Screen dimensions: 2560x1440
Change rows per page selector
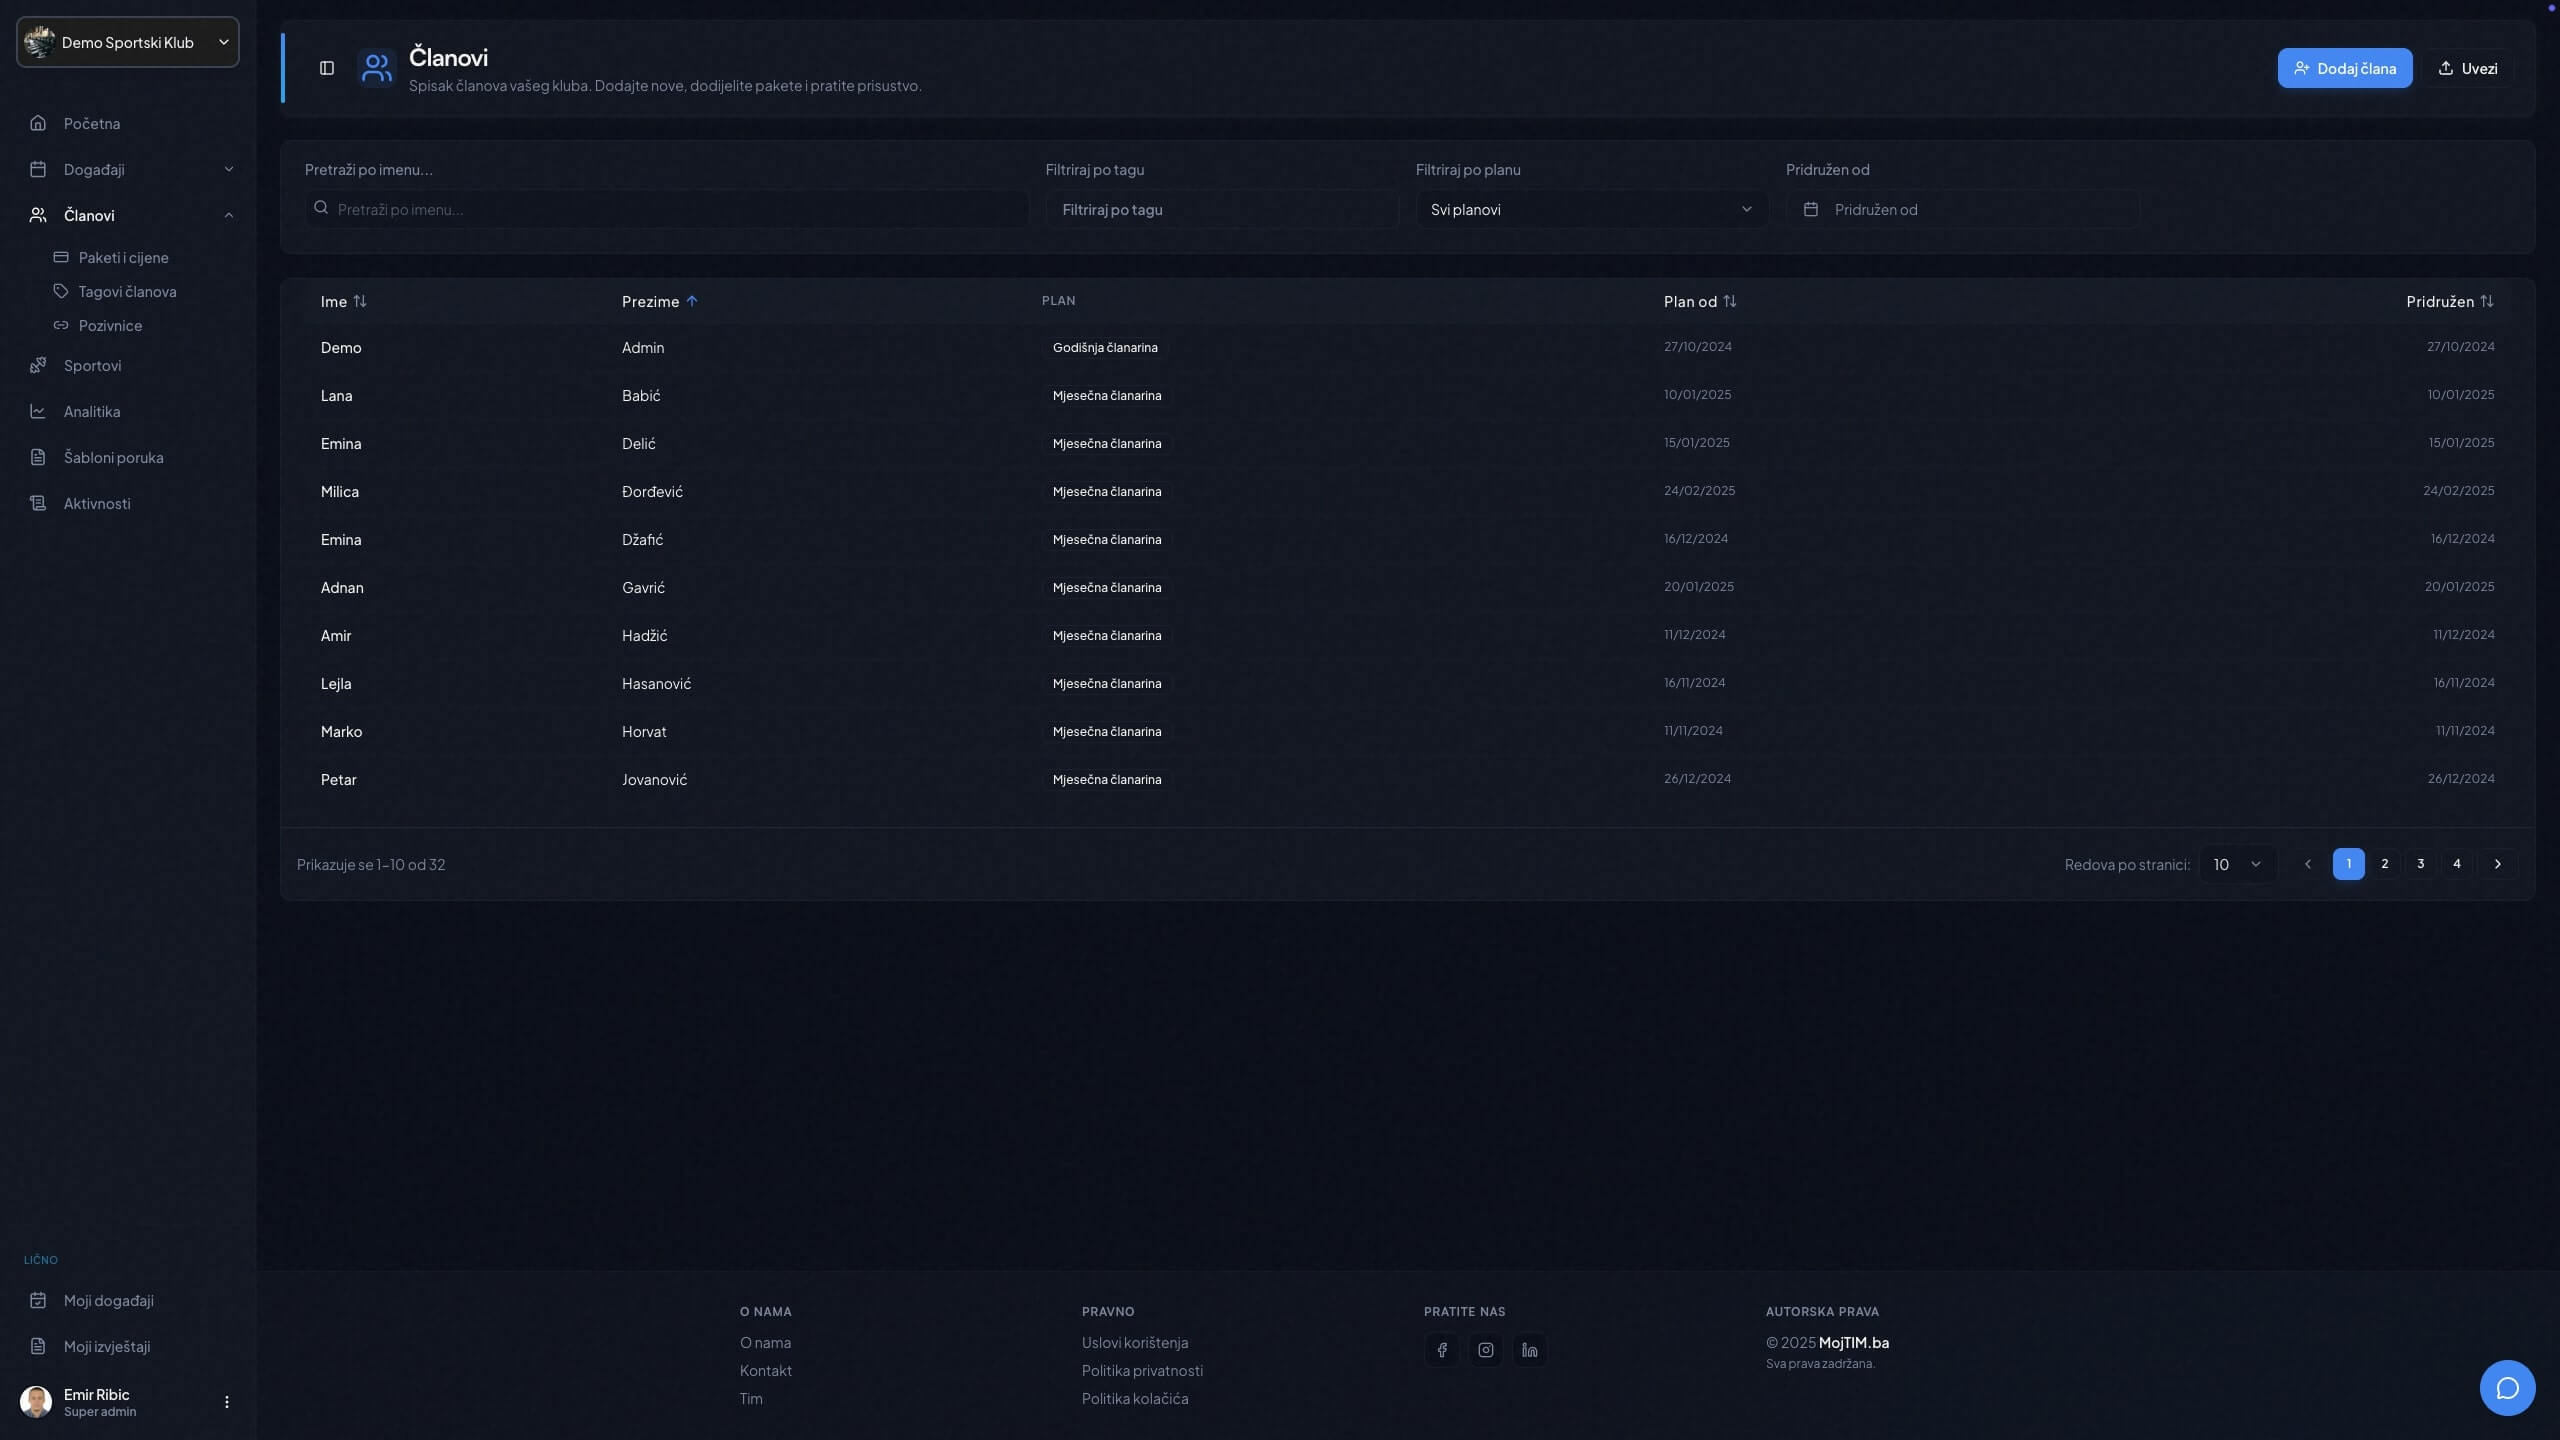click(x=2236, y=864)
